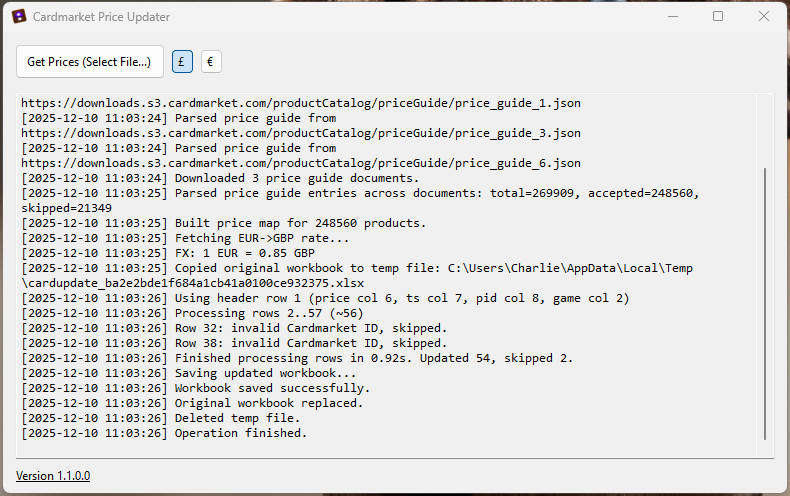The height and width of the screenshot is (496, 790).
Task: Switch currency to pounds (£)
Action: (x=182, y=62)
